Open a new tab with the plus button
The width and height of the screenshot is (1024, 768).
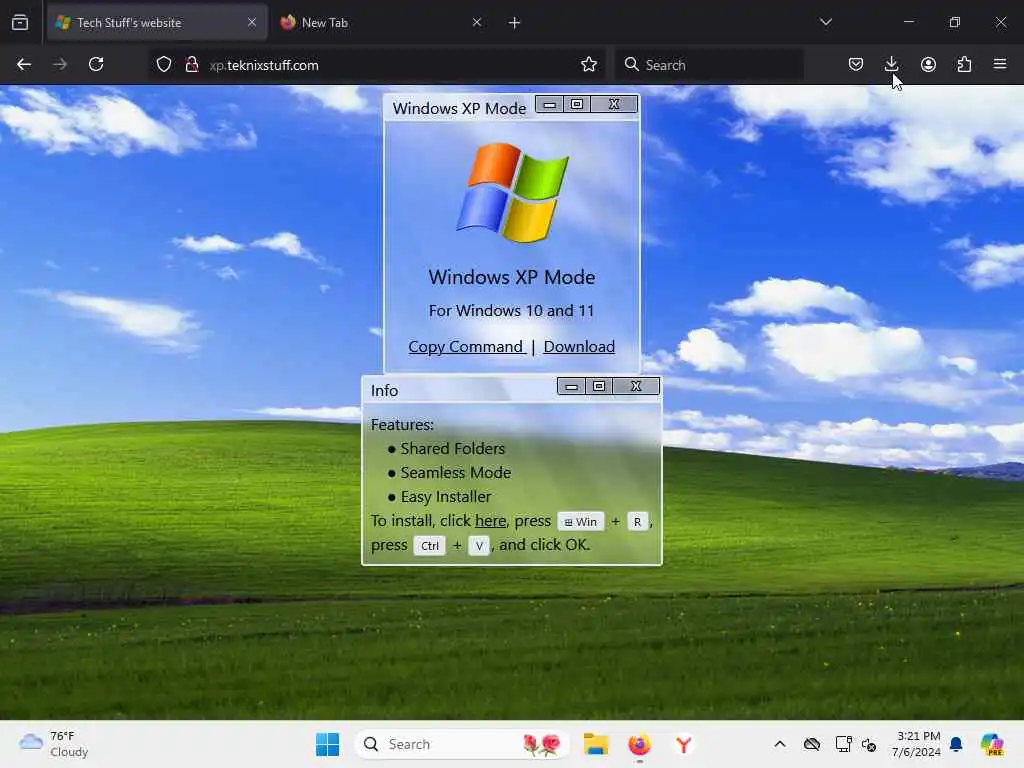pyautogui.click(x=515, y=23)
